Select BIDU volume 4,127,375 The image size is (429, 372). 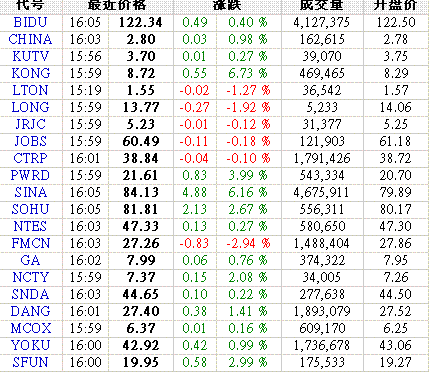point(322,22)
